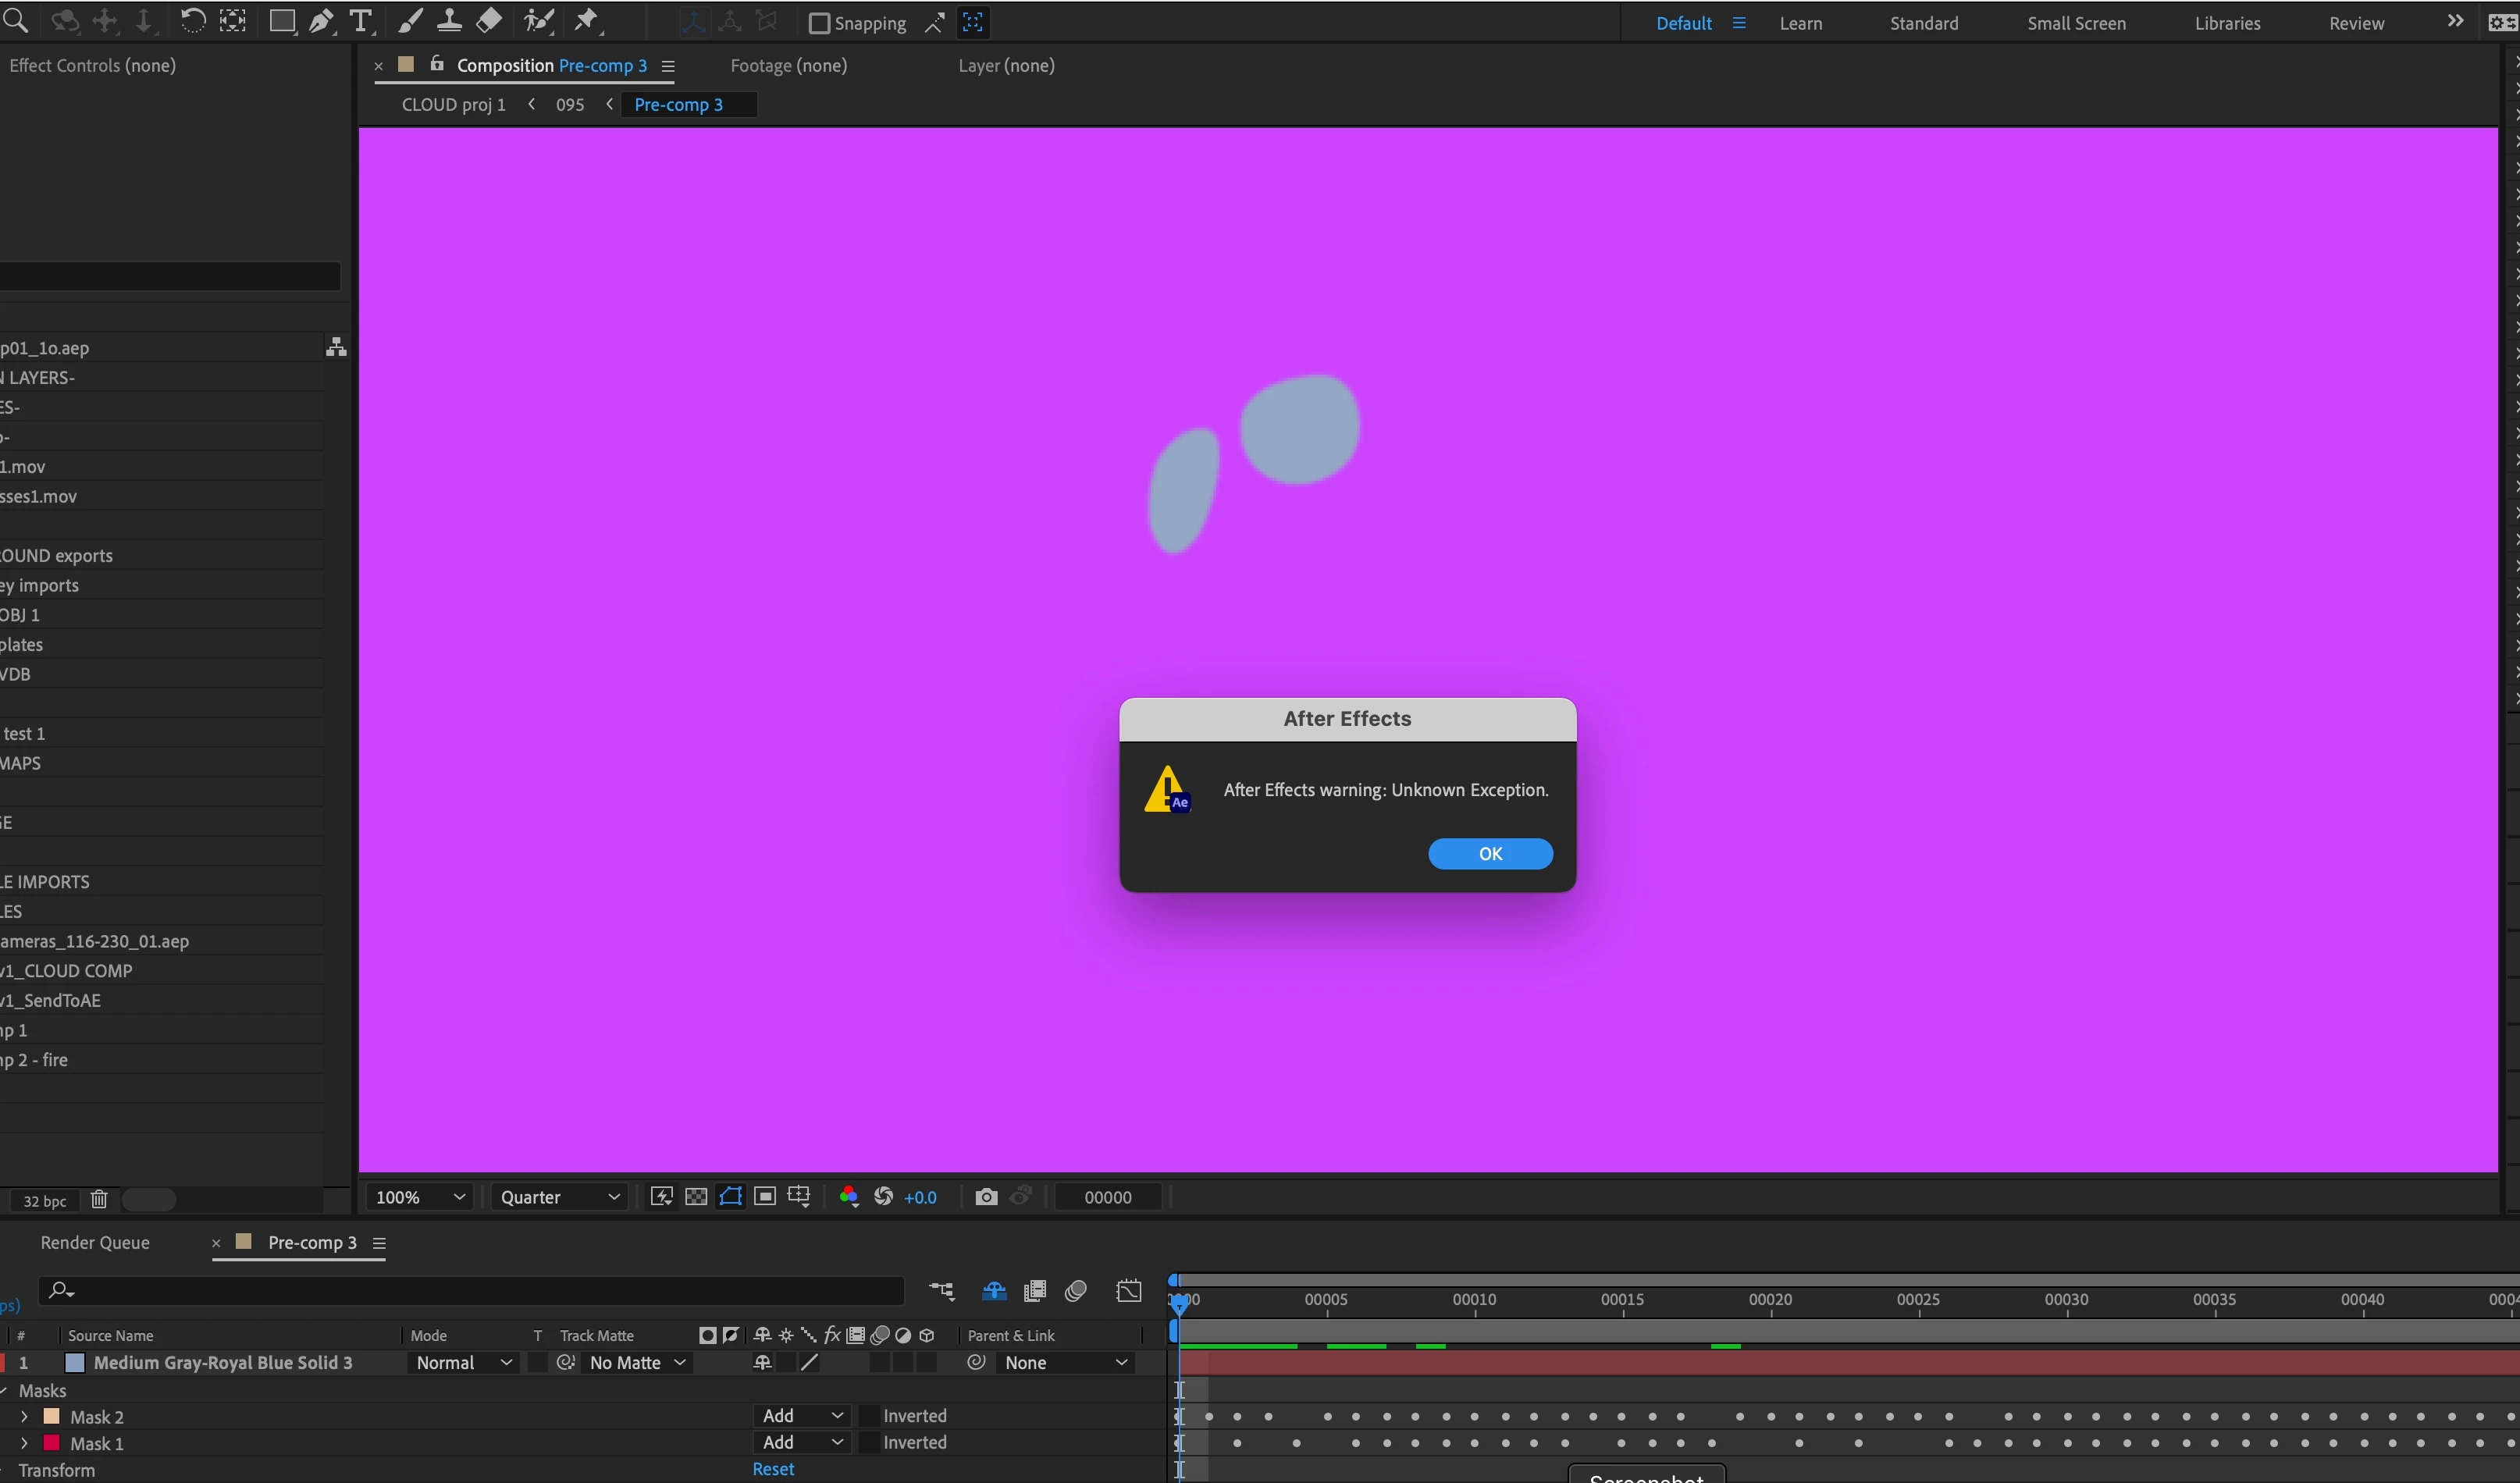2520x1483 pixels.
Task: Check Inverted for Mask 2
Action: pyautogui.click(x=869, y=1416)
